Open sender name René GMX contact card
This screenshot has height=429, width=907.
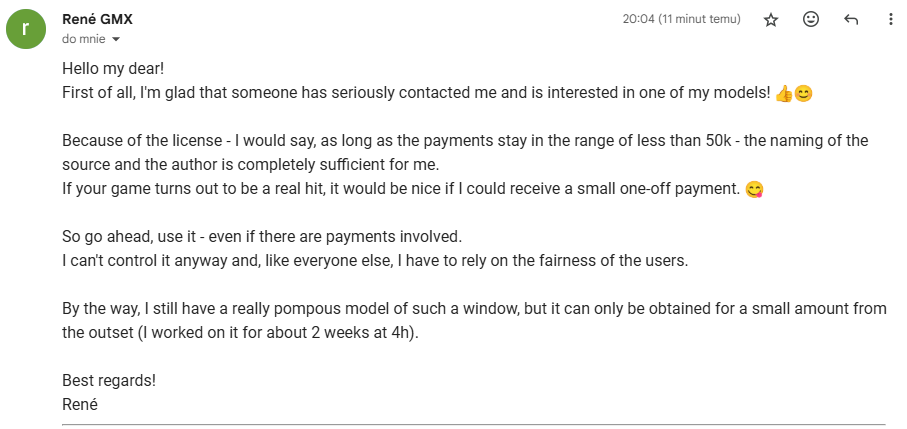(97, 19)
